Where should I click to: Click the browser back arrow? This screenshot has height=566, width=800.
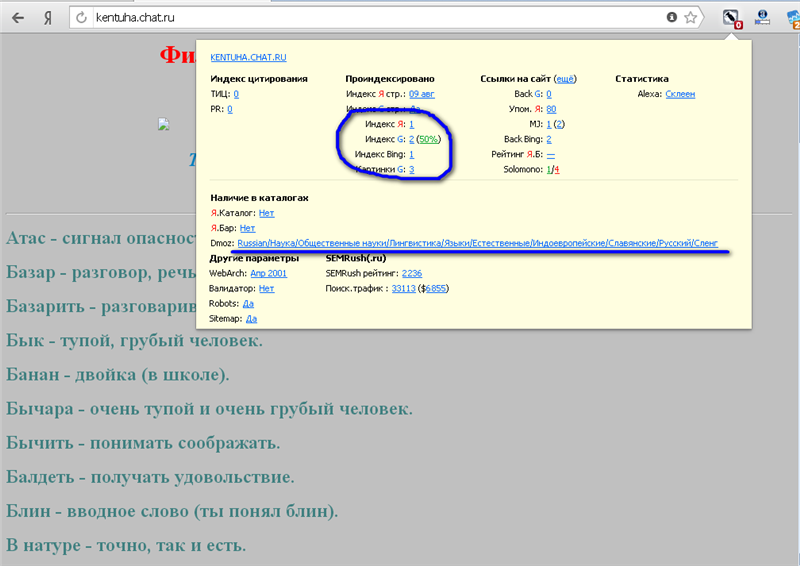pyautogui.click(x=18, y=18)
